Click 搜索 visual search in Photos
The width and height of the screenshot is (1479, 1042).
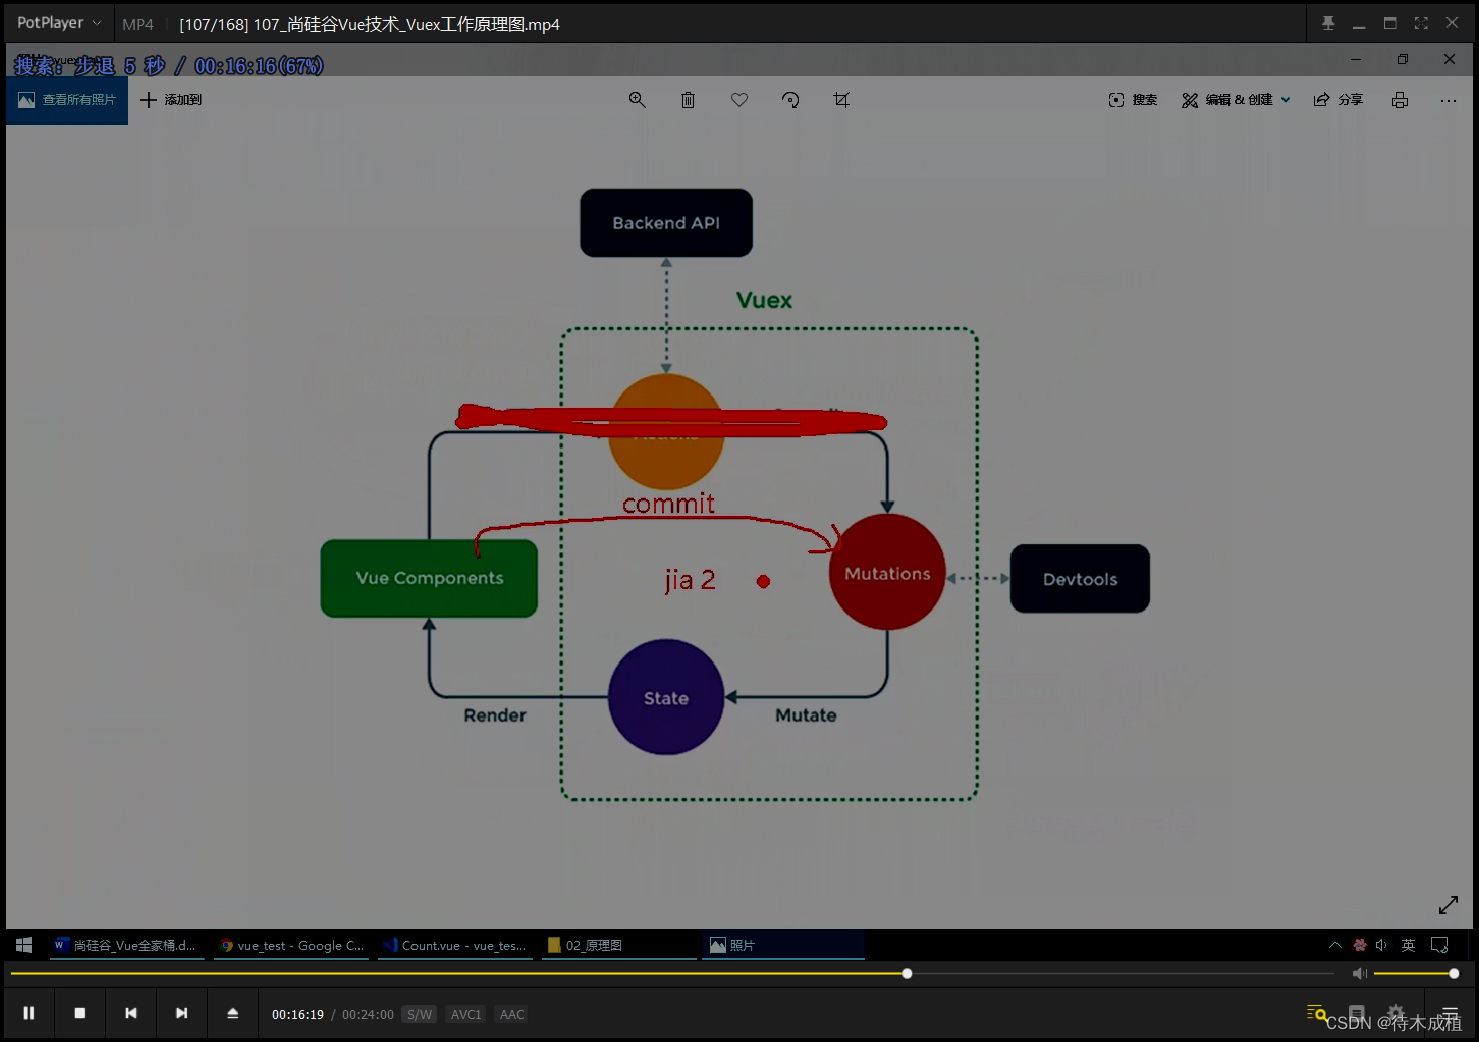click(x=1133, y=100)
